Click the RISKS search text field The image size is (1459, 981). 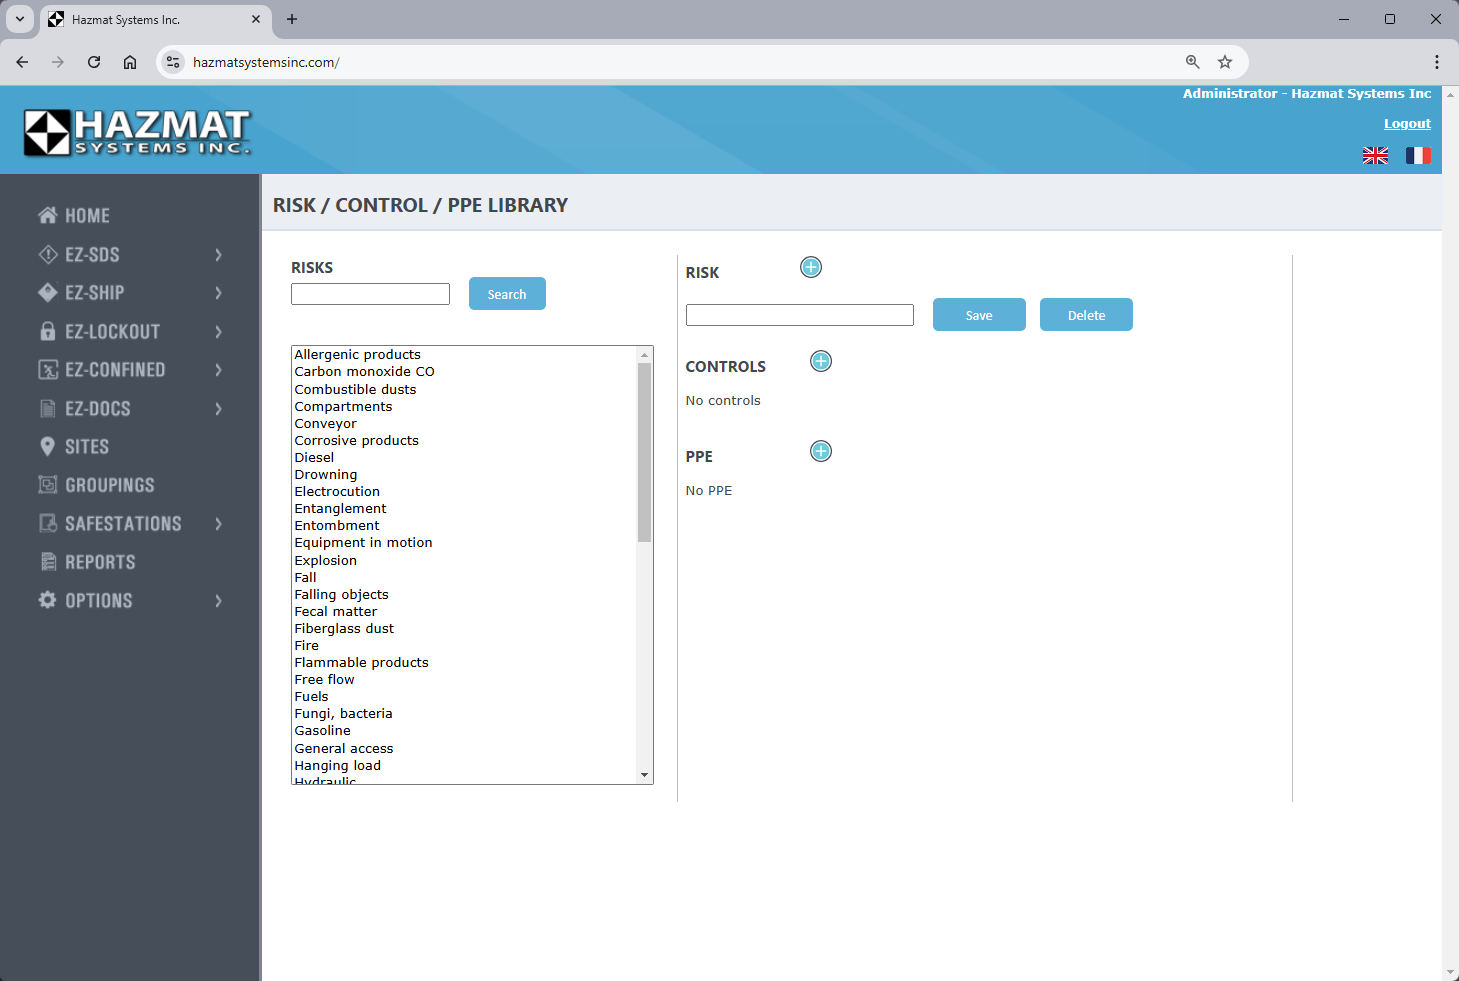click(x=370, y=294)
